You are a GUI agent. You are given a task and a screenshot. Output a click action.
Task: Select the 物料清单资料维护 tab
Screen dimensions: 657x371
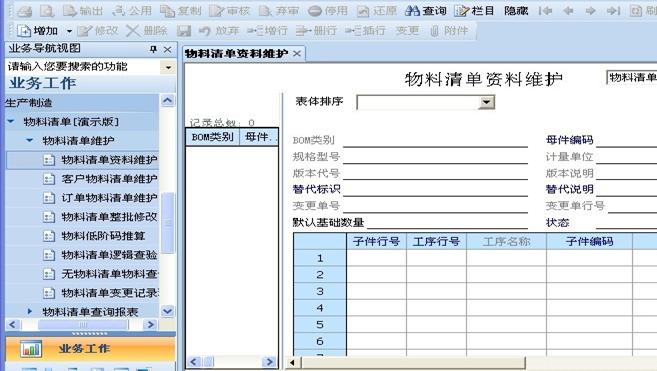tap(236, 54)
